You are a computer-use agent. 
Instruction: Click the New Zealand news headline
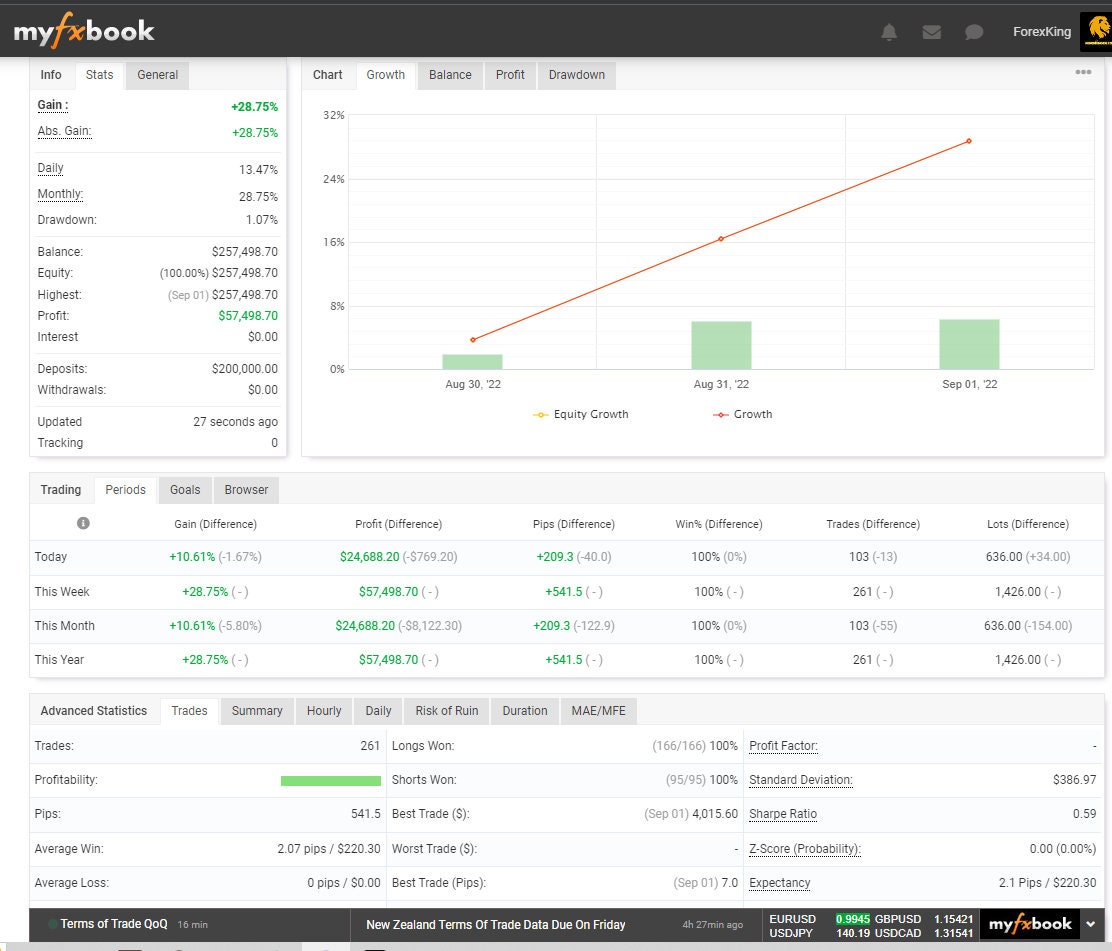[x=495, y=925]
